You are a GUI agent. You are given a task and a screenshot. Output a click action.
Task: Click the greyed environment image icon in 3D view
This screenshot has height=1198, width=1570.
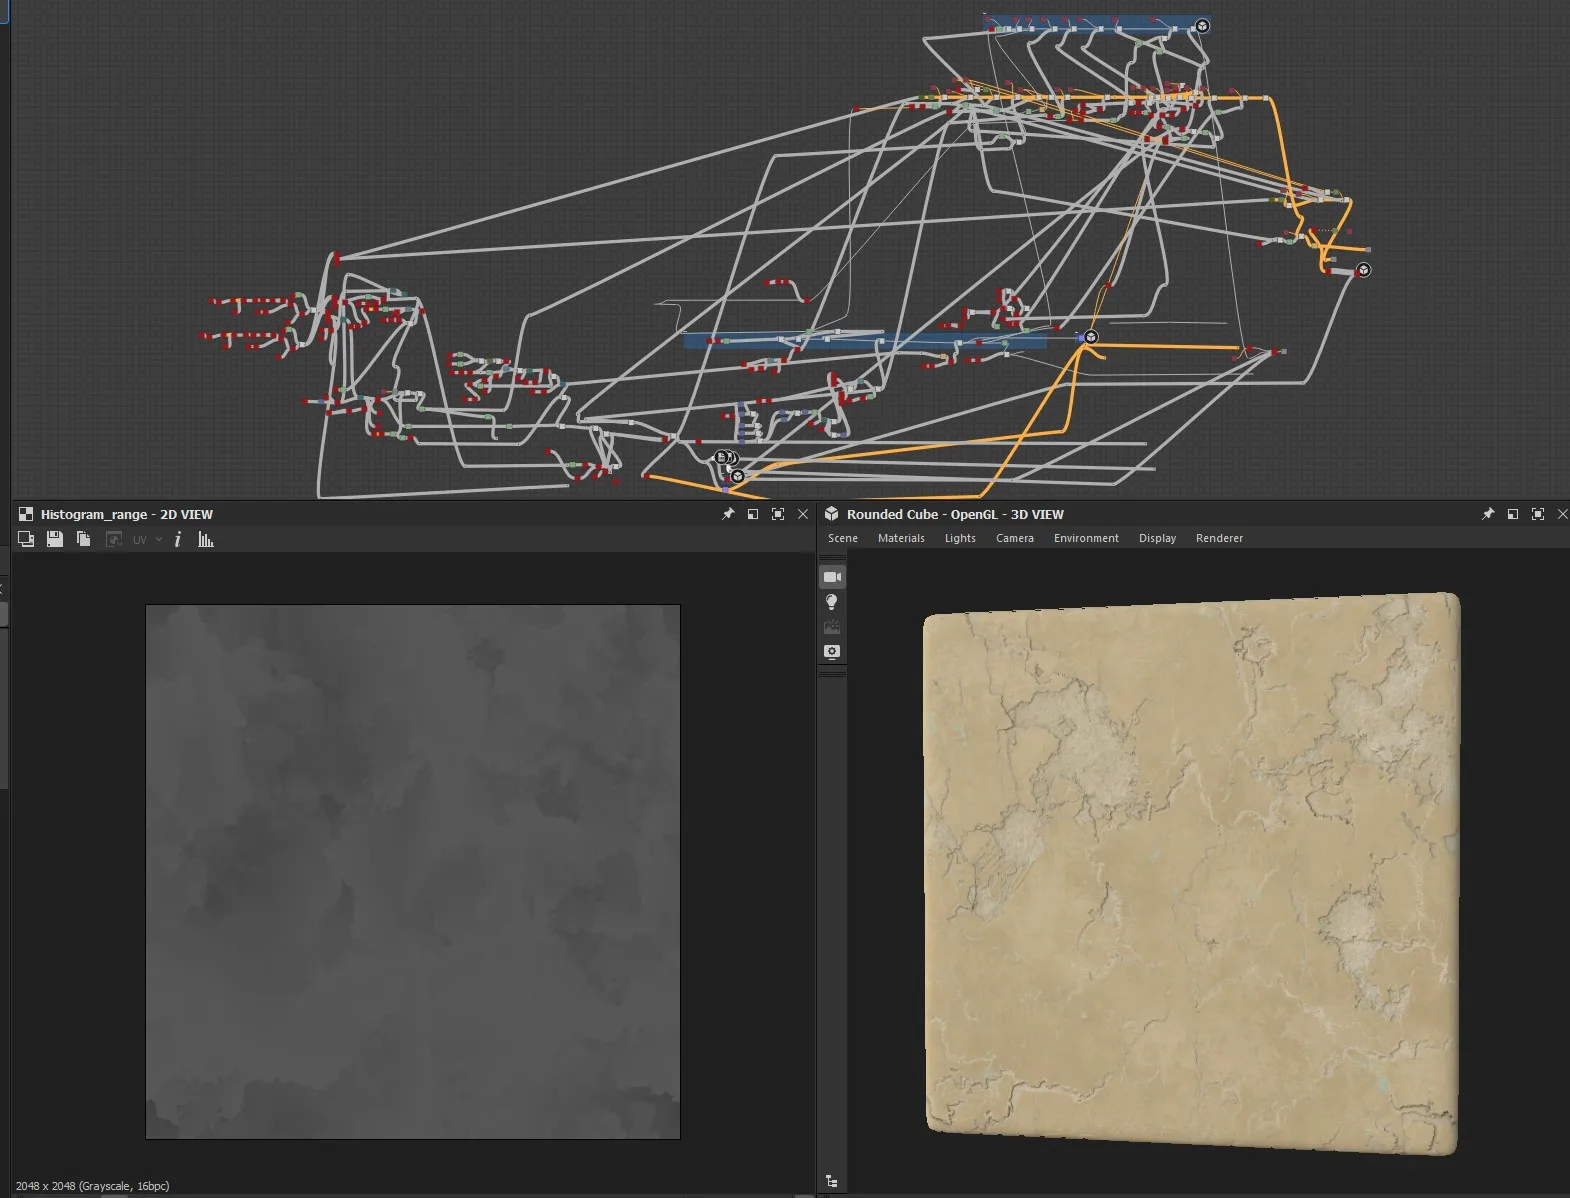[x=832, y=627]
